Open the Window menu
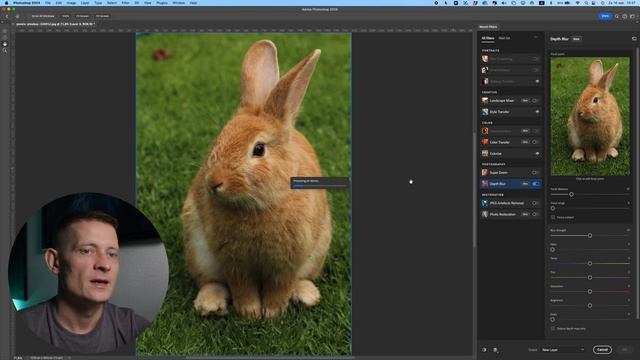 178,3
